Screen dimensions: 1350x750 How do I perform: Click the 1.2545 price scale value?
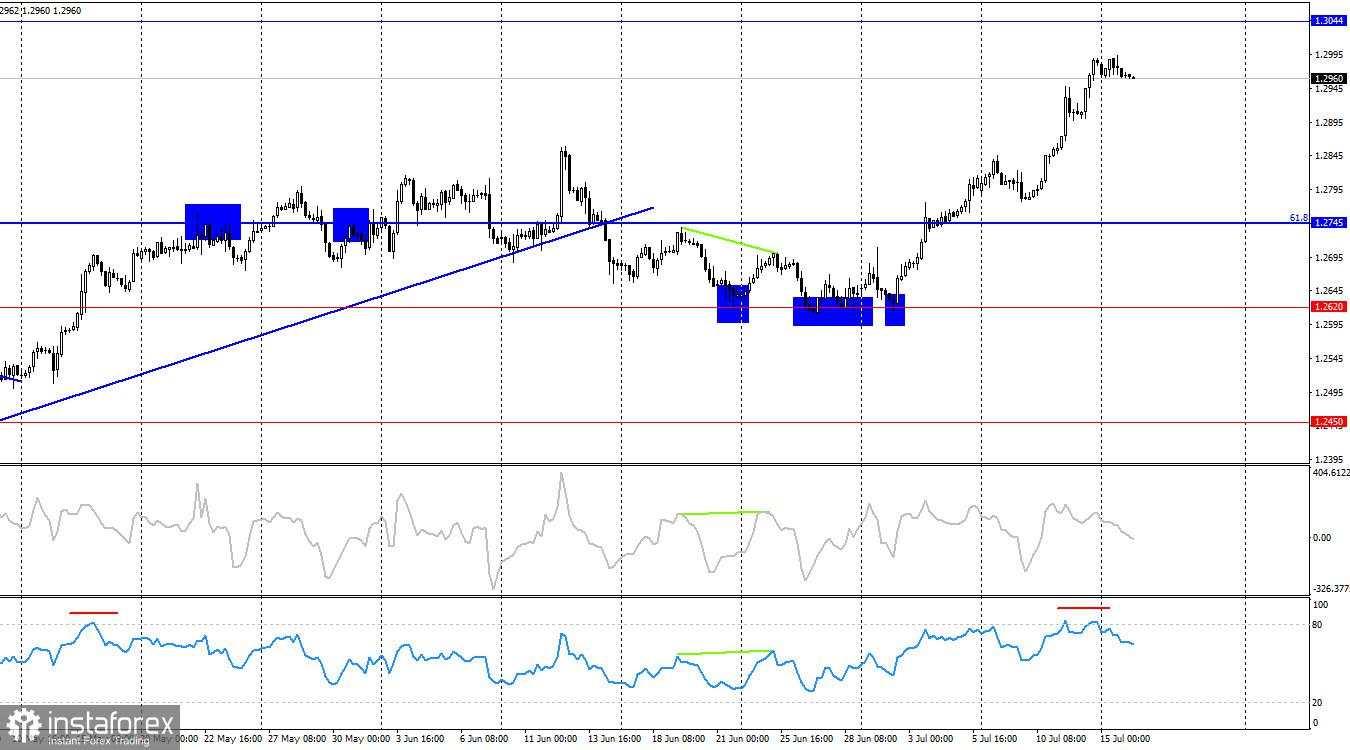point(1329,359)
